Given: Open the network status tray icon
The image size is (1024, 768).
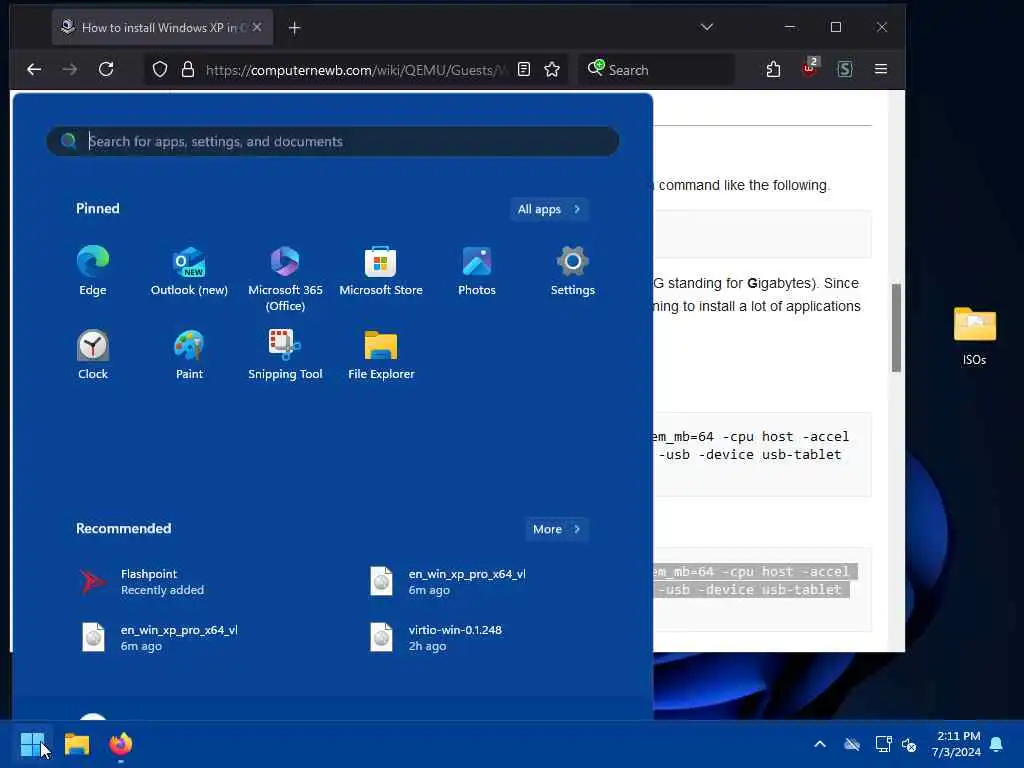Looking at the screenshot, I should tap(883, 744).
